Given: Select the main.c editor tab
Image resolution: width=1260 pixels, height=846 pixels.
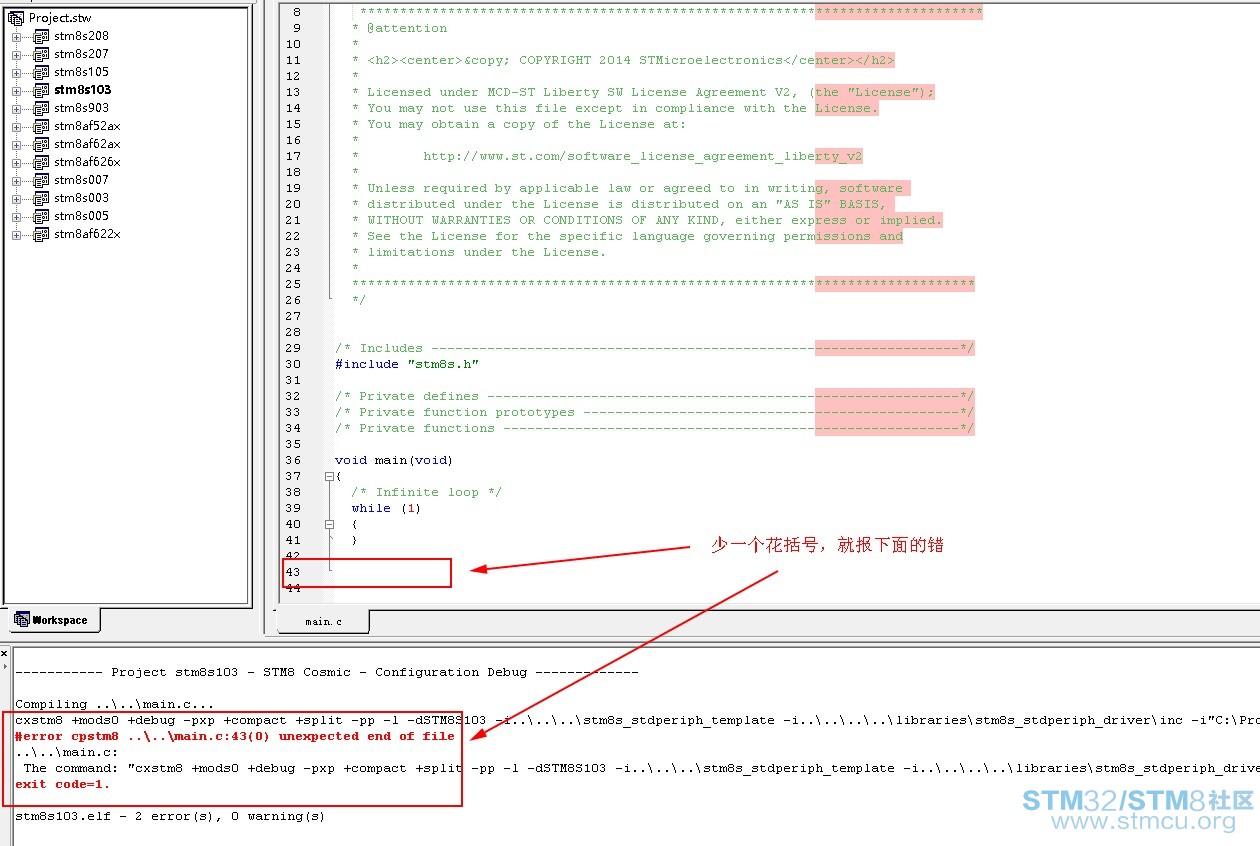Looking at the screenshot, I should point(323,621).
